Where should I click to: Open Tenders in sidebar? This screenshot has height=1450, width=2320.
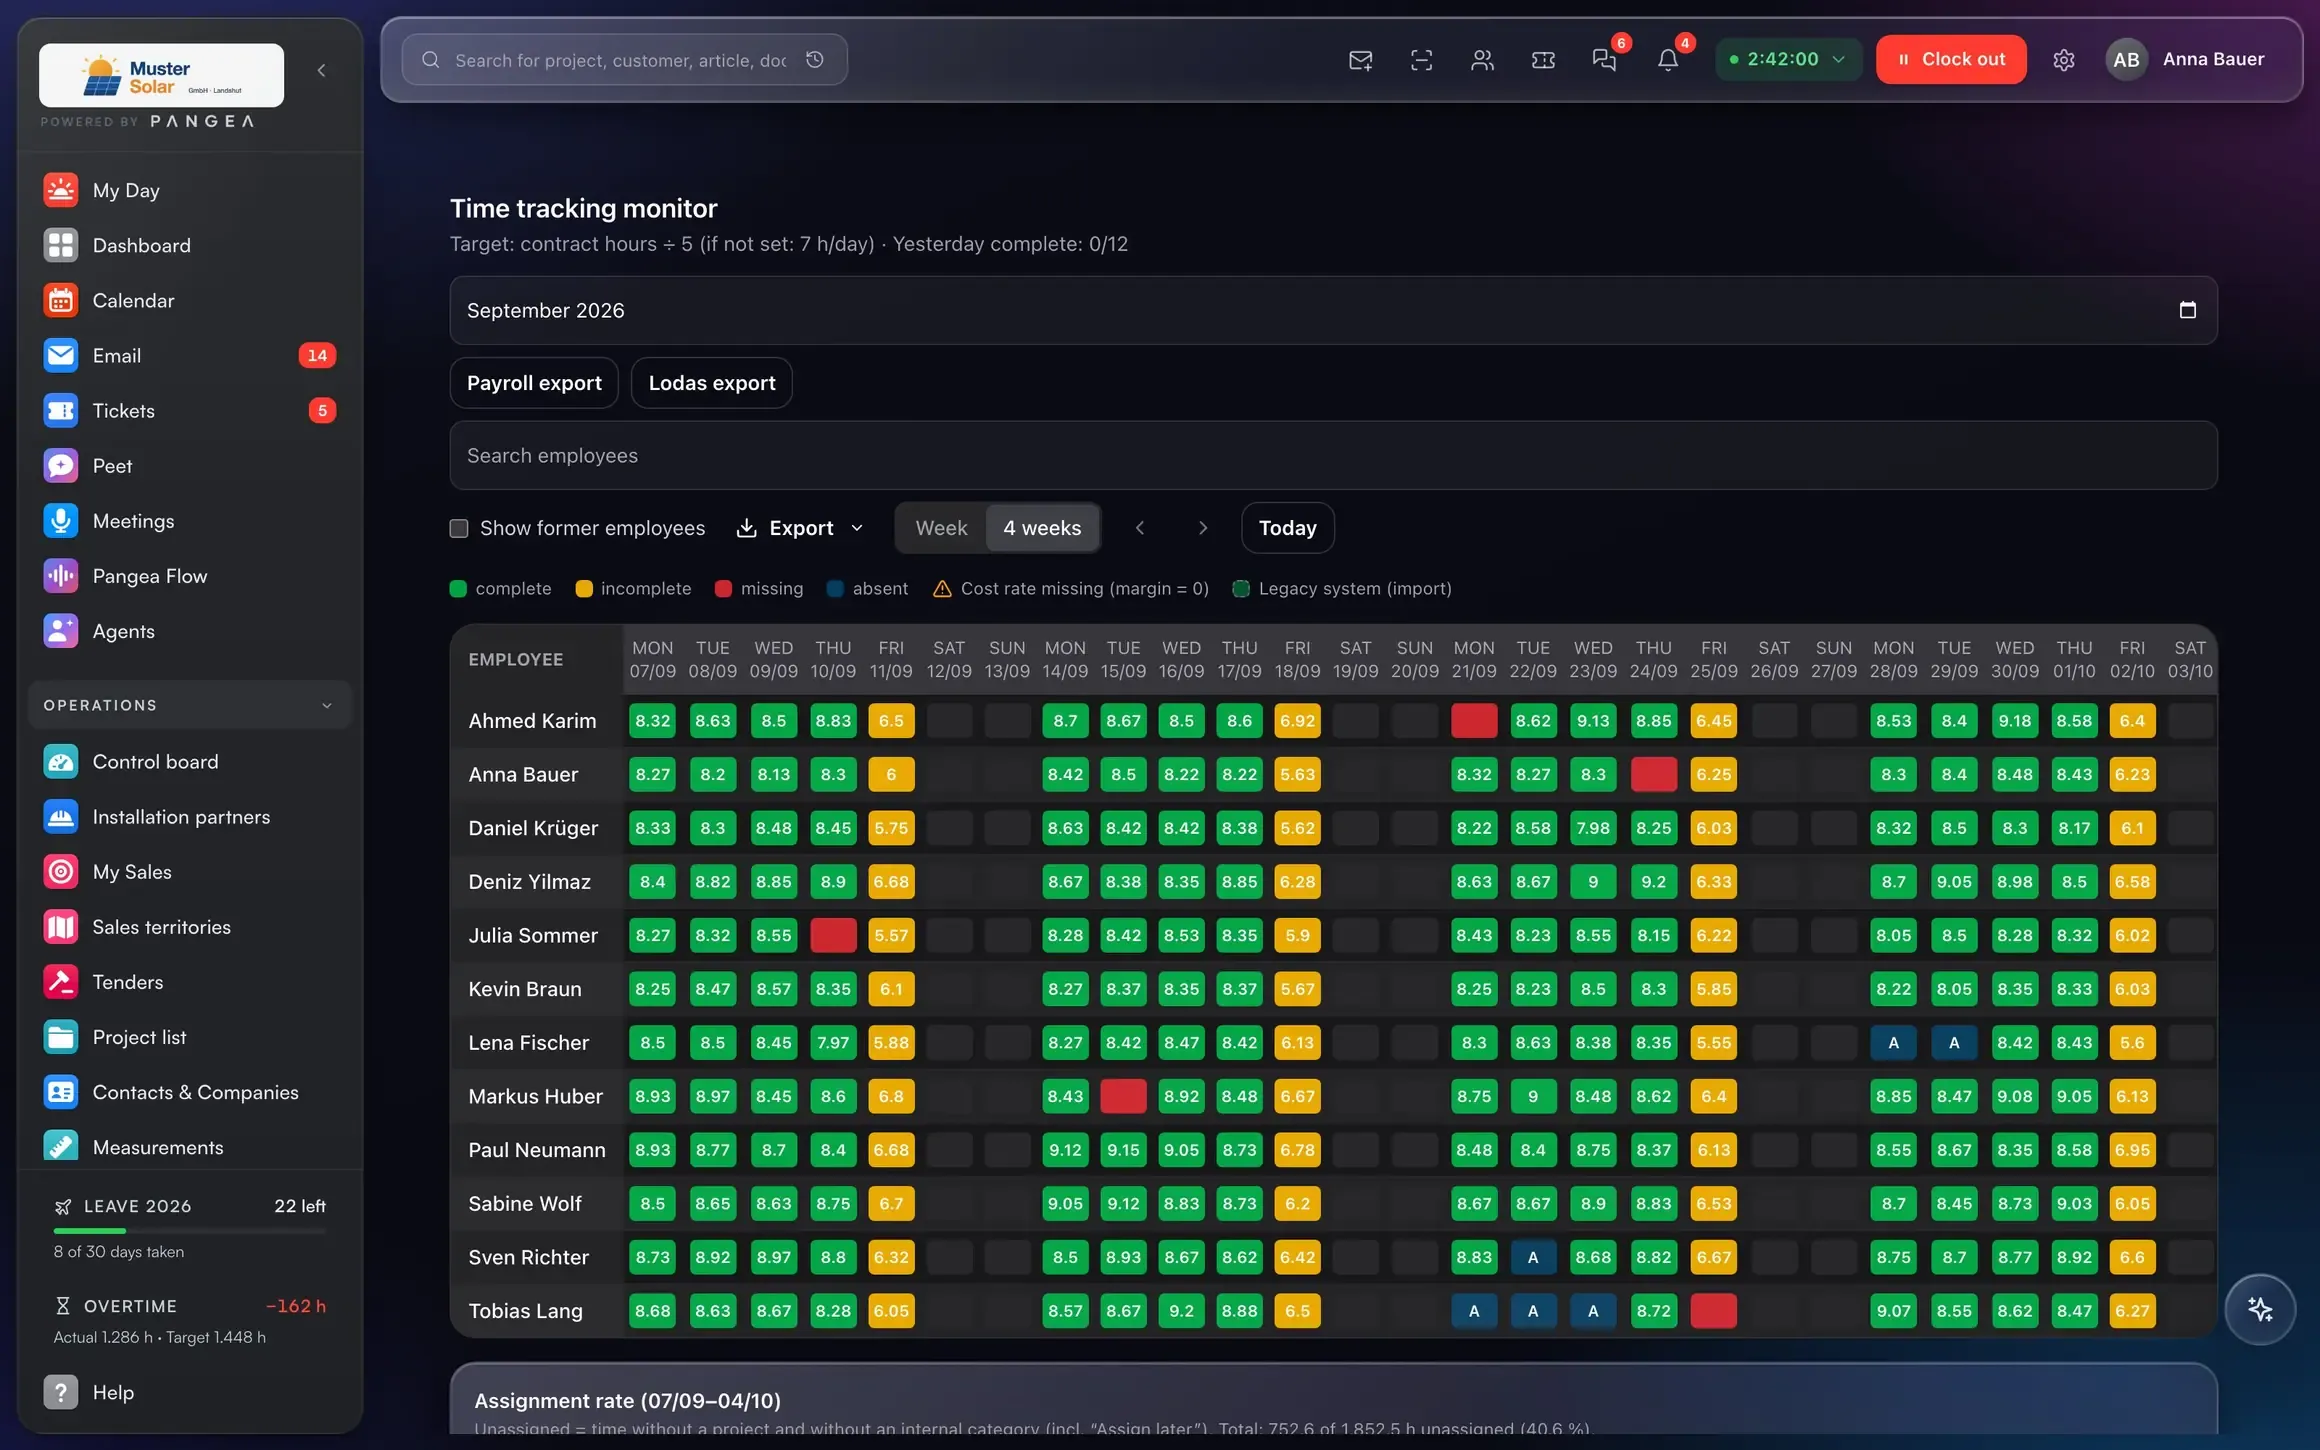pos(190,982)
